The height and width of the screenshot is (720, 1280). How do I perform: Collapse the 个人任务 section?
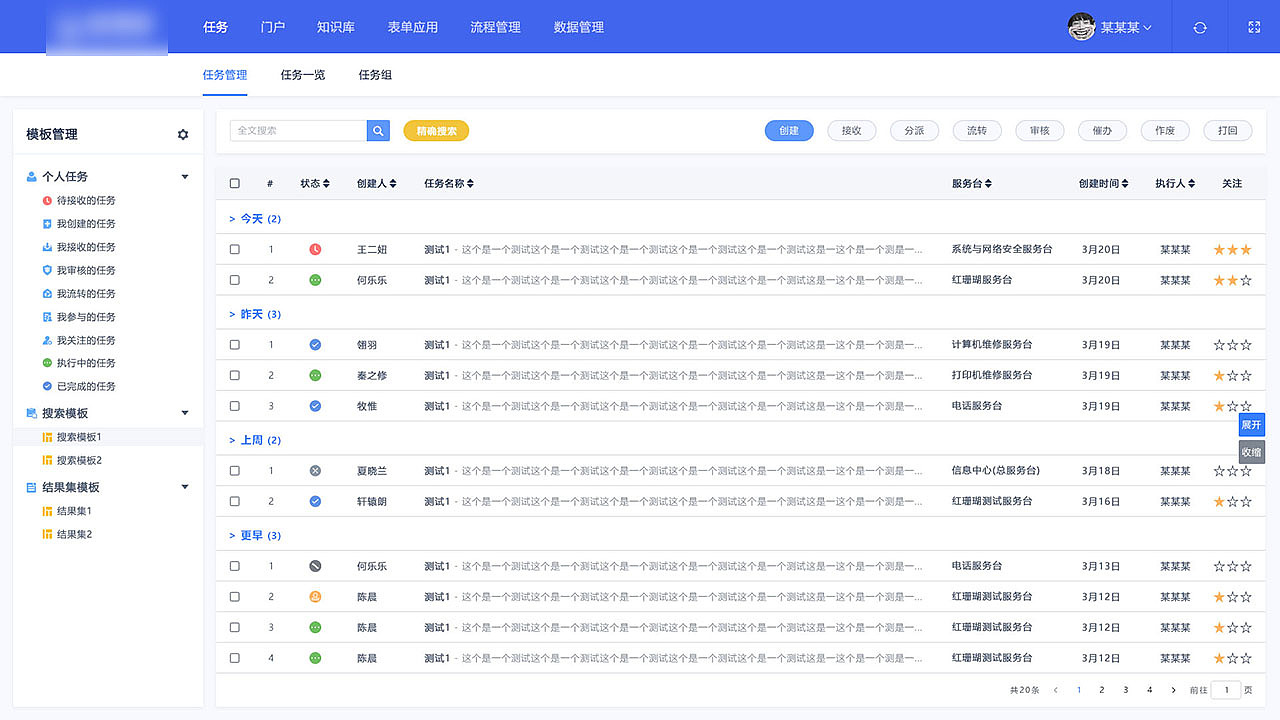[184, 176]
